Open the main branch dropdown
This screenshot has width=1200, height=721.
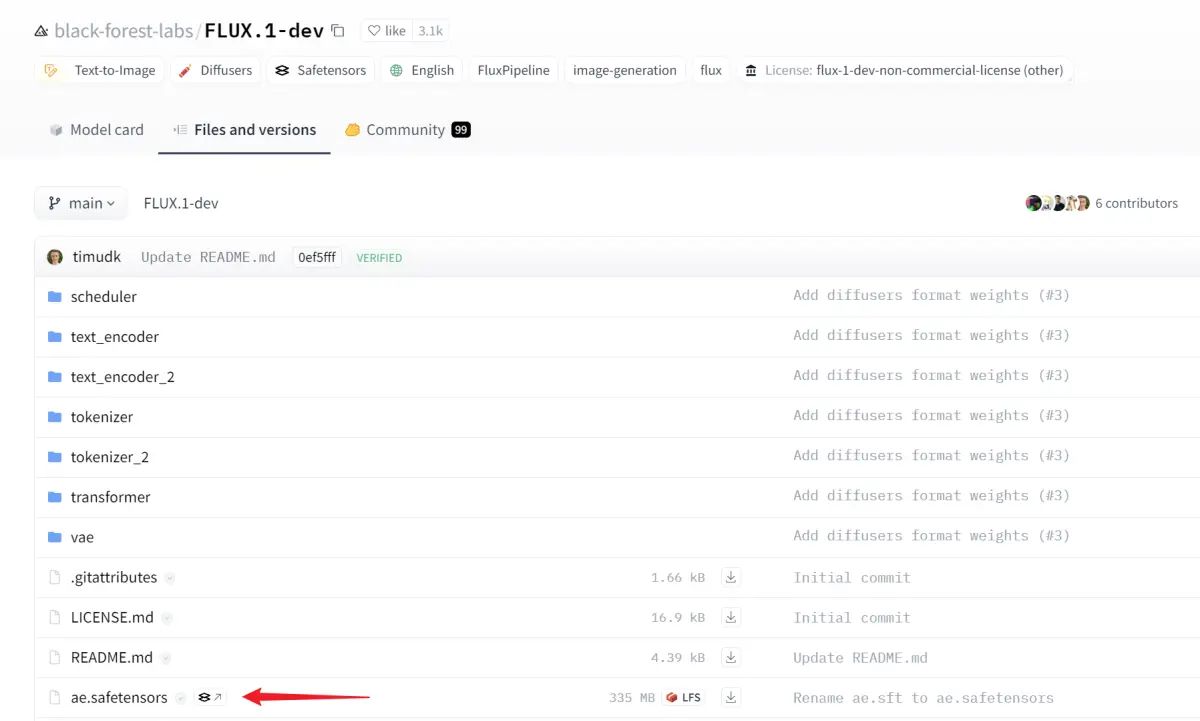[x=80, y=203]
